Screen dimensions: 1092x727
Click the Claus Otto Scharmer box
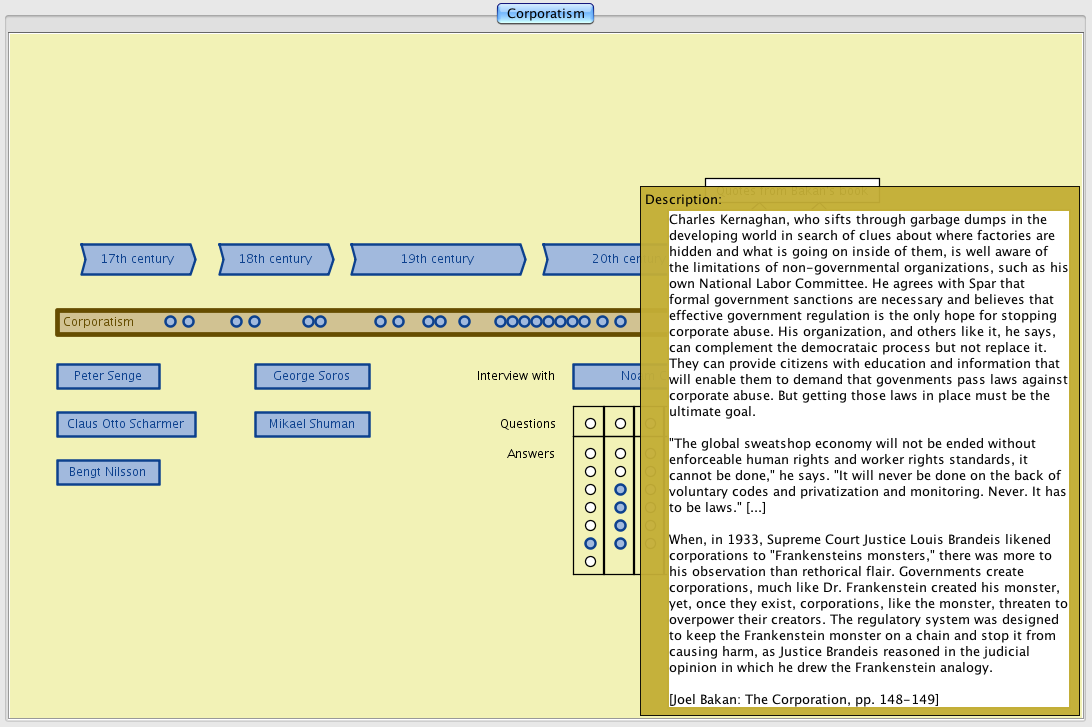pyautogui.click(x=126, y=424)
